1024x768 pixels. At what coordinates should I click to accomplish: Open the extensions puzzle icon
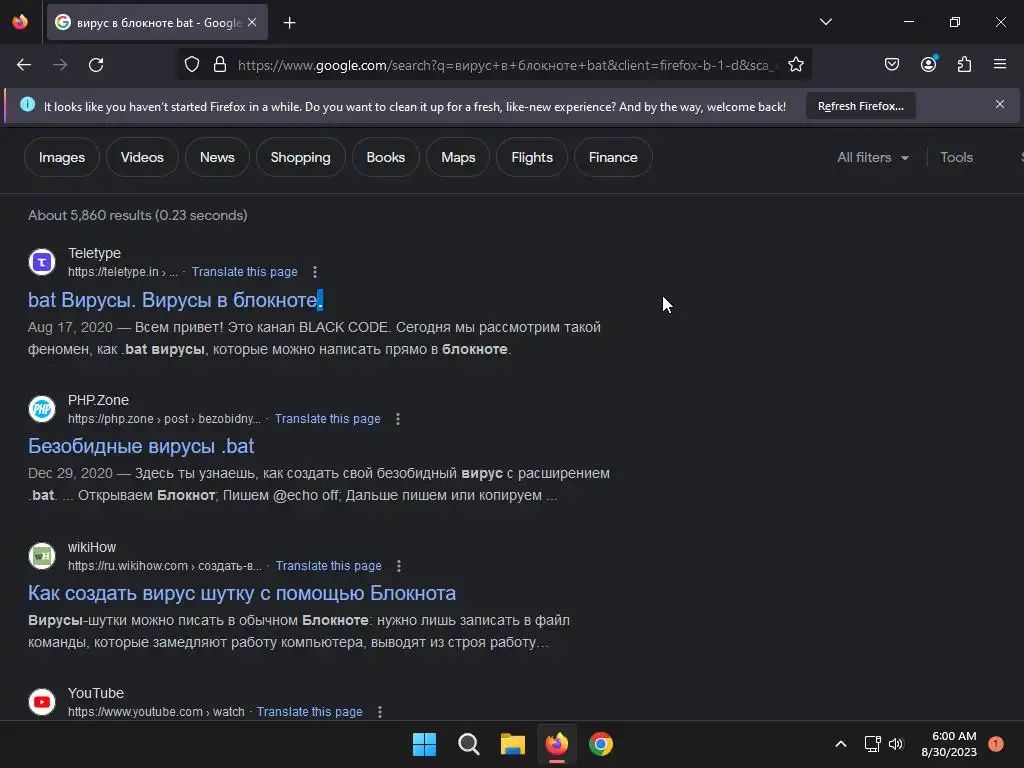pyautogui.click(x=964, y=64)
